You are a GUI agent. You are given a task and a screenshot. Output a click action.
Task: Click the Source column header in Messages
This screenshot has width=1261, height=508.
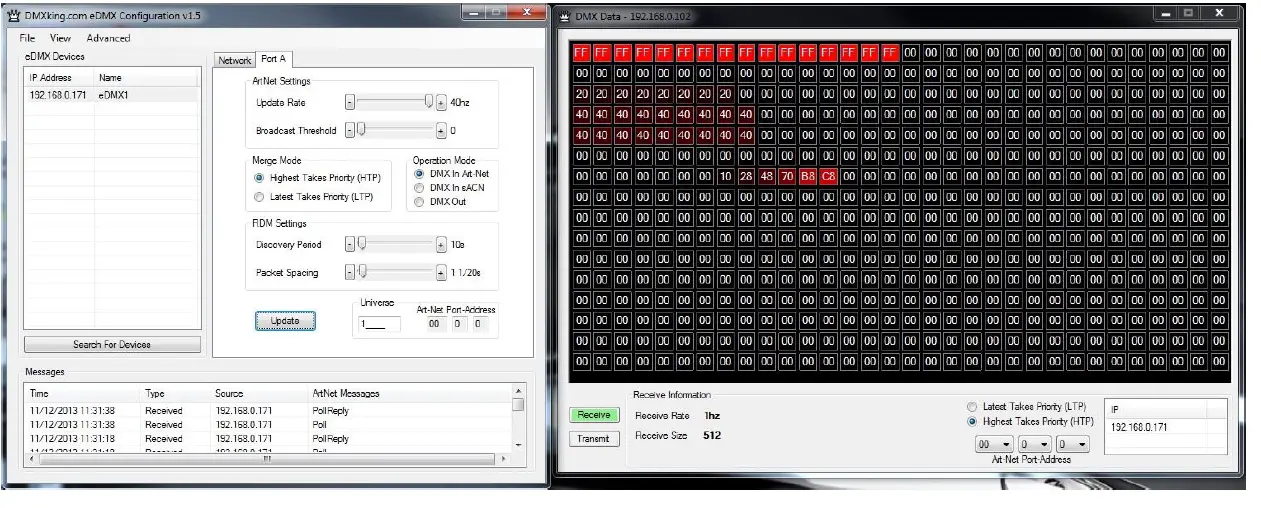click(x=259, y=393)
